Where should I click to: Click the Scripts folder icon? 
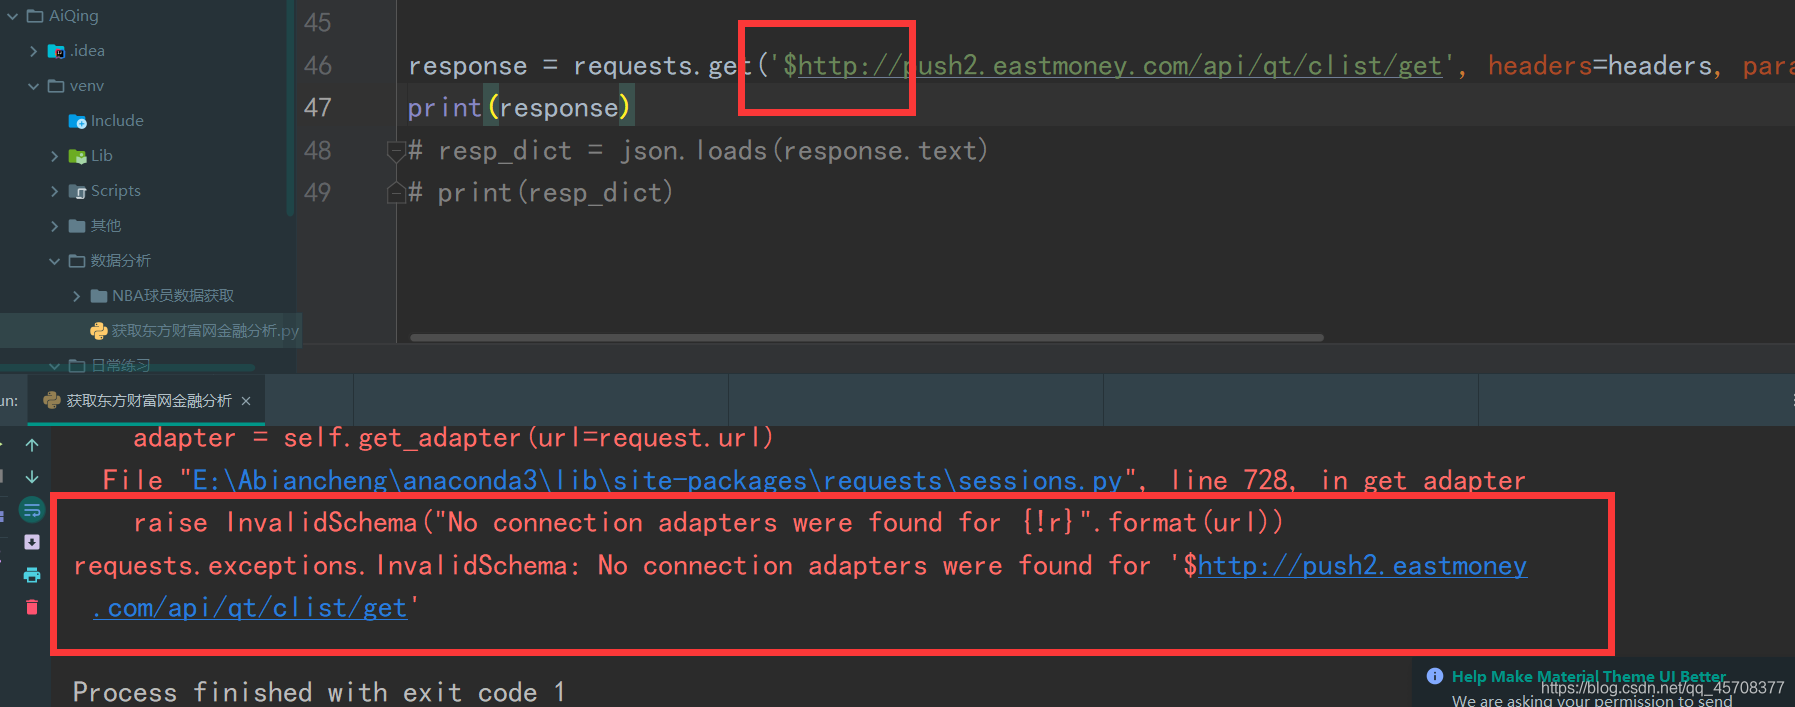[x=77, y=191]
